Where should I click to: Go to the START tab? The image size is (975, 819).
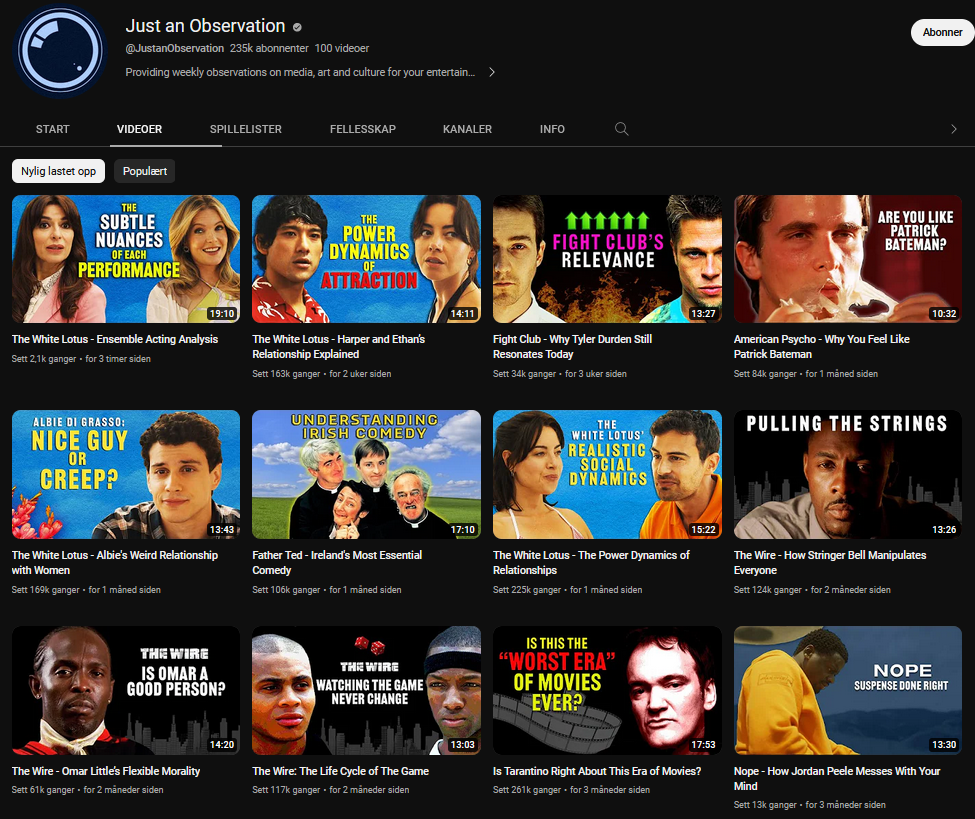[x=53, y=129]
